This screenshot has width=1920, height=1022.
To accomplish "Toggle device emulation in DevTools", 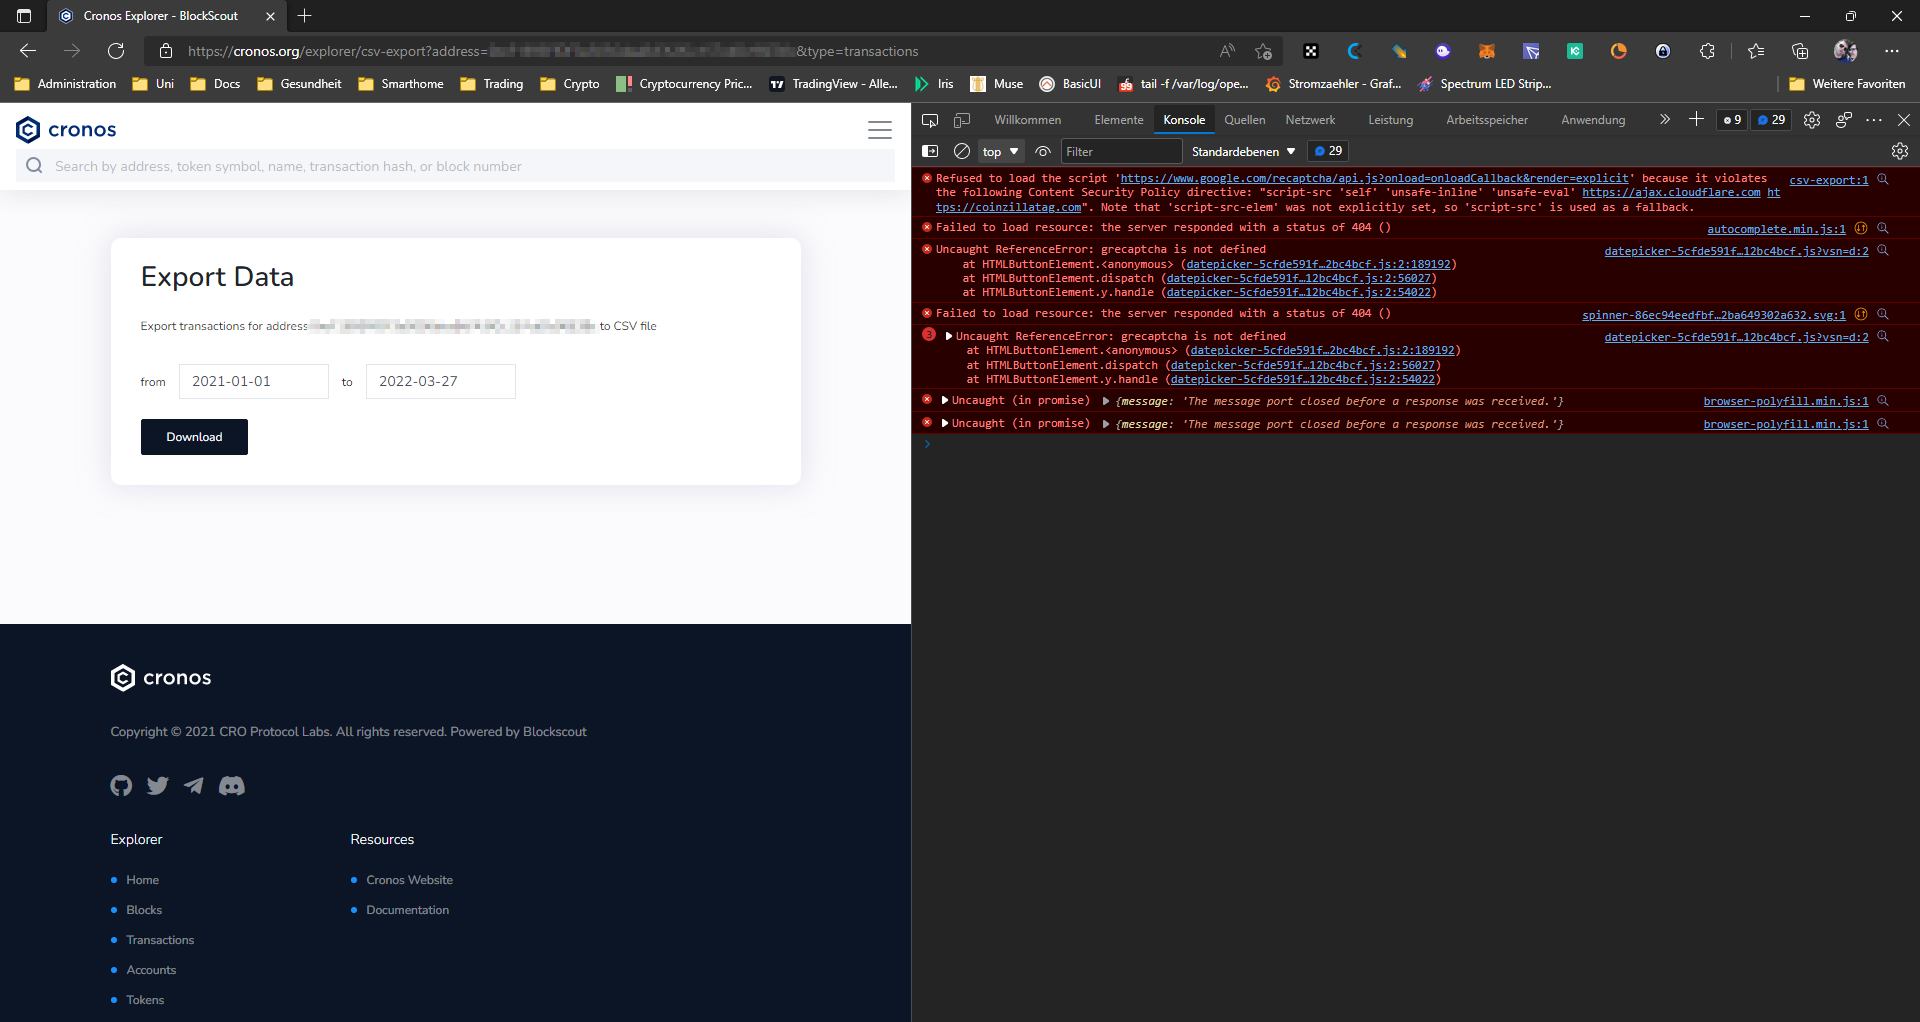I will click(962, 120).
